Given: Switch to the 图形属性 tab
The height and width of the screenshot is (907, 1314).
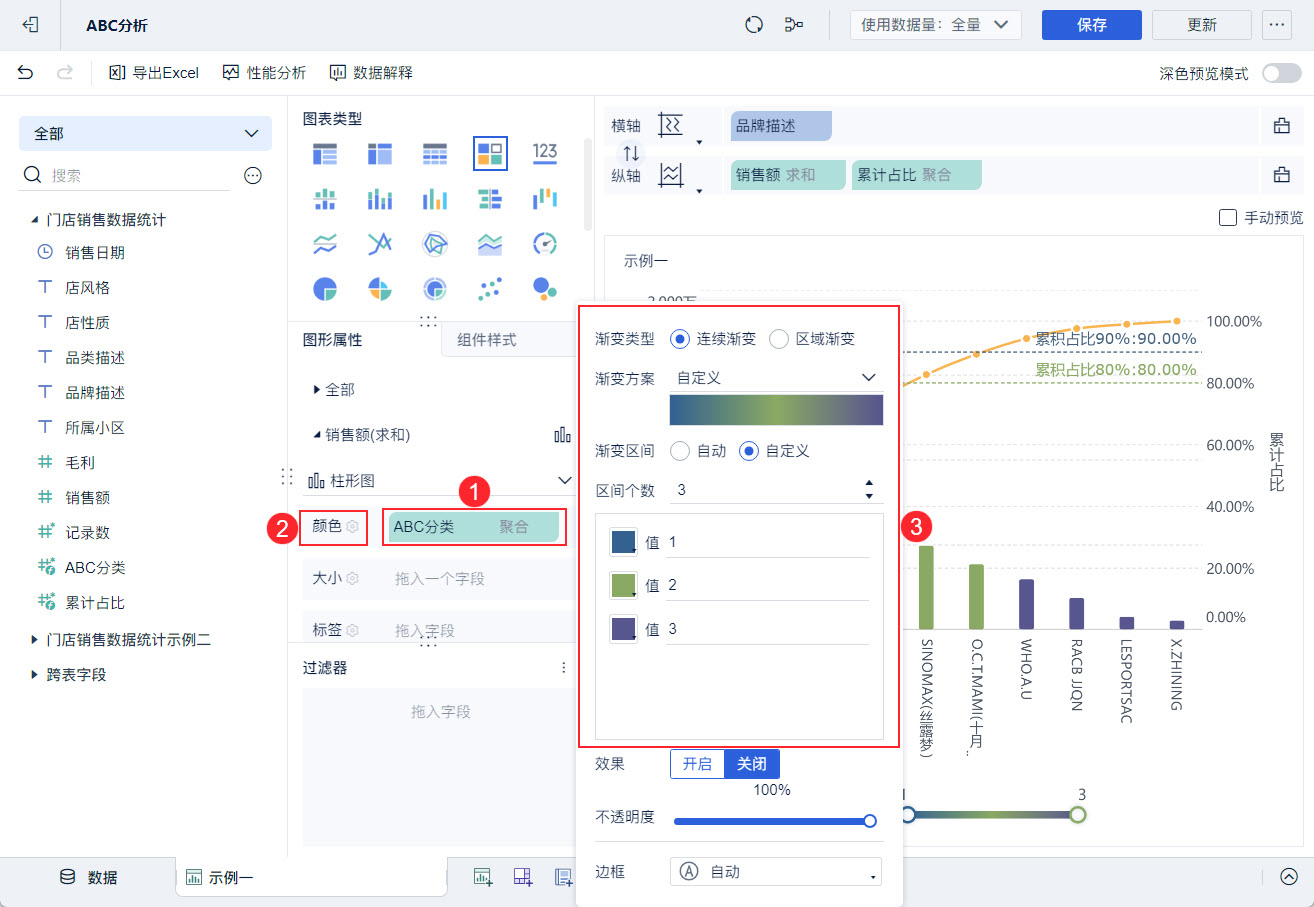Looking at the screenshot, I should (x=333, y=340).
